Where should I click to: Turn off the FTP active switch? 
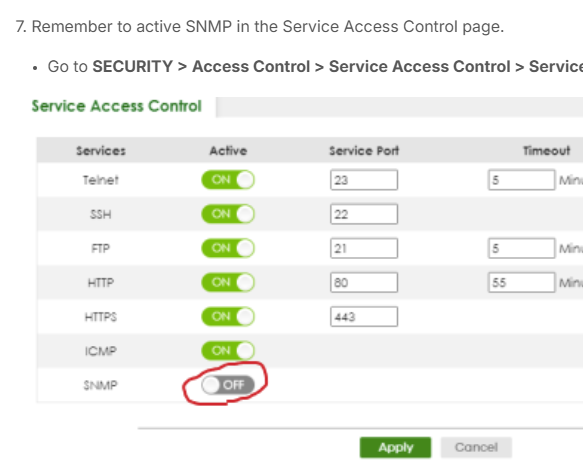pos(228,248)
